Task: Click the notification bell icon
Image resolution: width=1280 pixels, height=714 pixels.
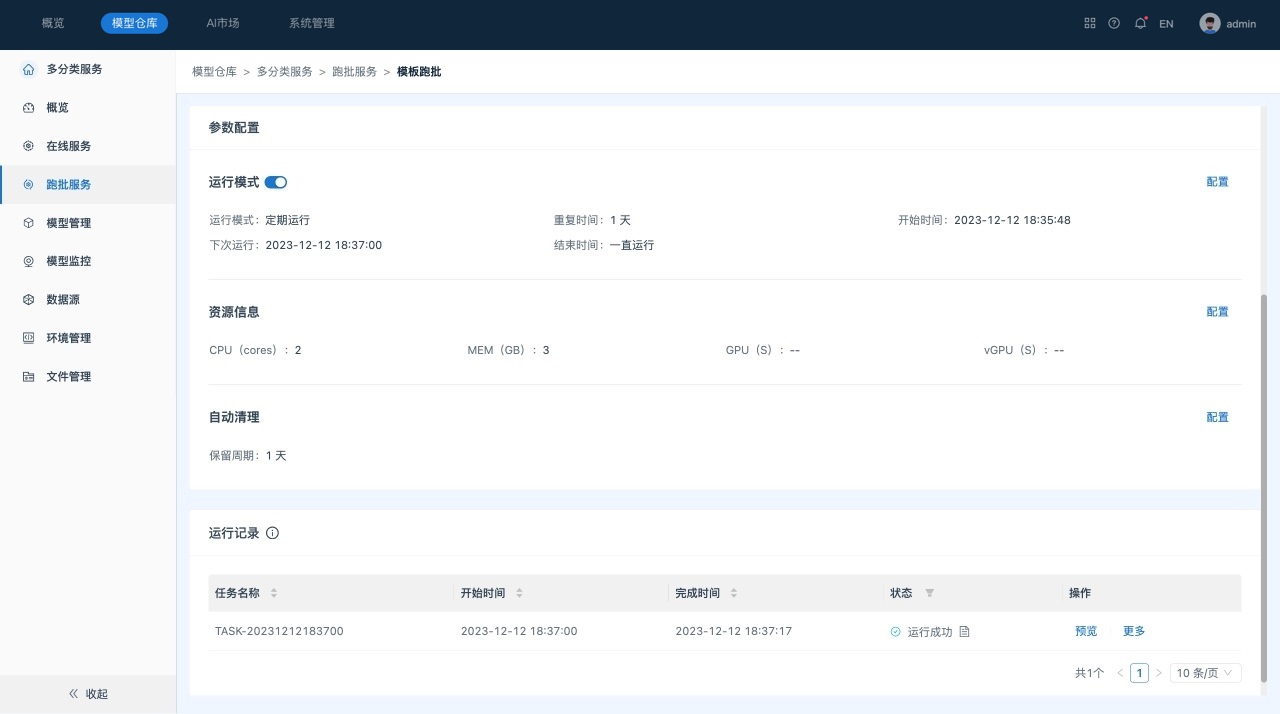Action: pos(1140,24)
